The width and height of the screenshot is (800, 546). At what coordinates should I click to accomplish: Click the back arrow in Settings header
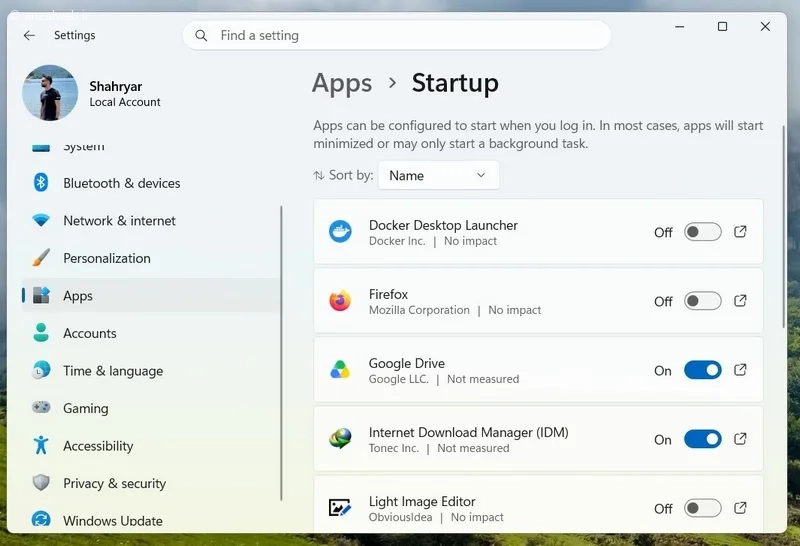click(29, 35)
